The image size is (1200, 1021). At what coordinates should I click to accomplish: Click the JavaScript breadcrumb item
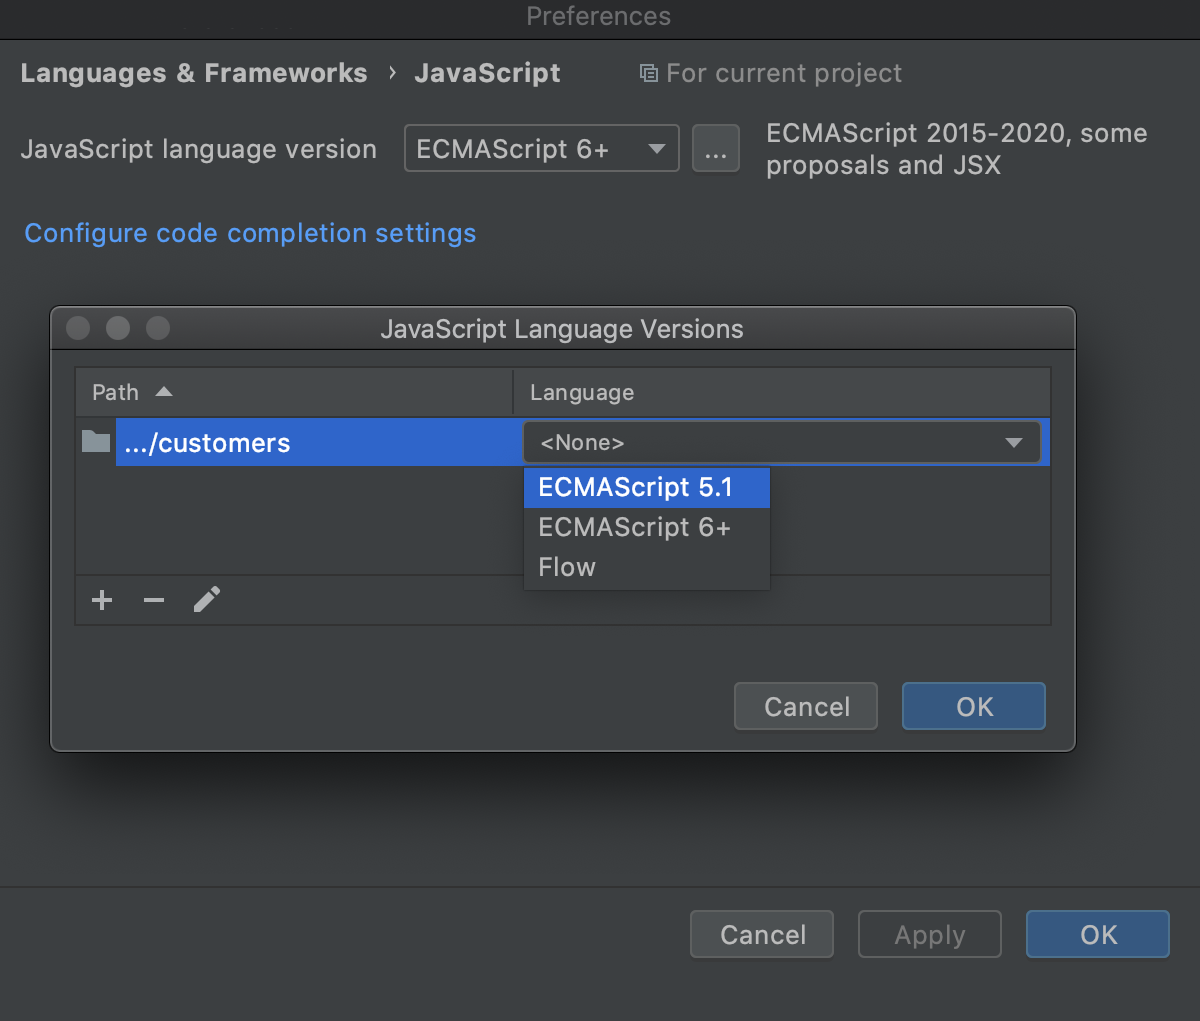tap(487, 72)
